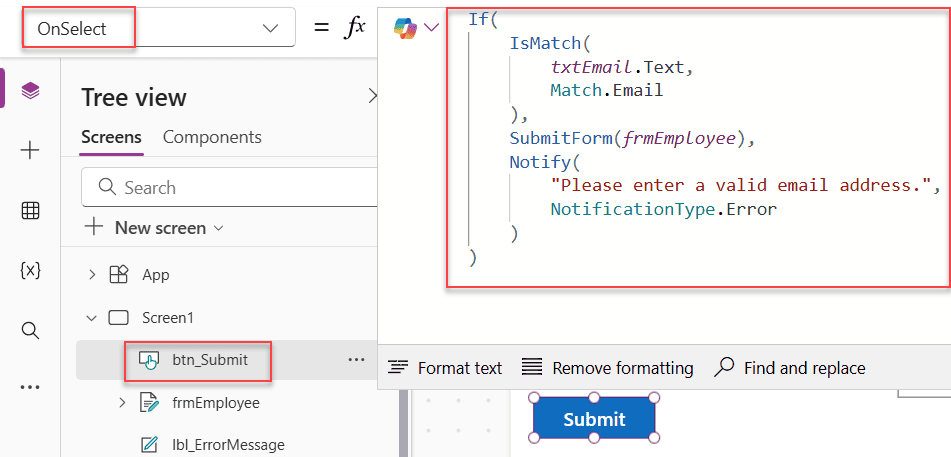Viewport: 951px width, 457px height.
Task: Select the App item in tree
Action: (x=156, y=275)
